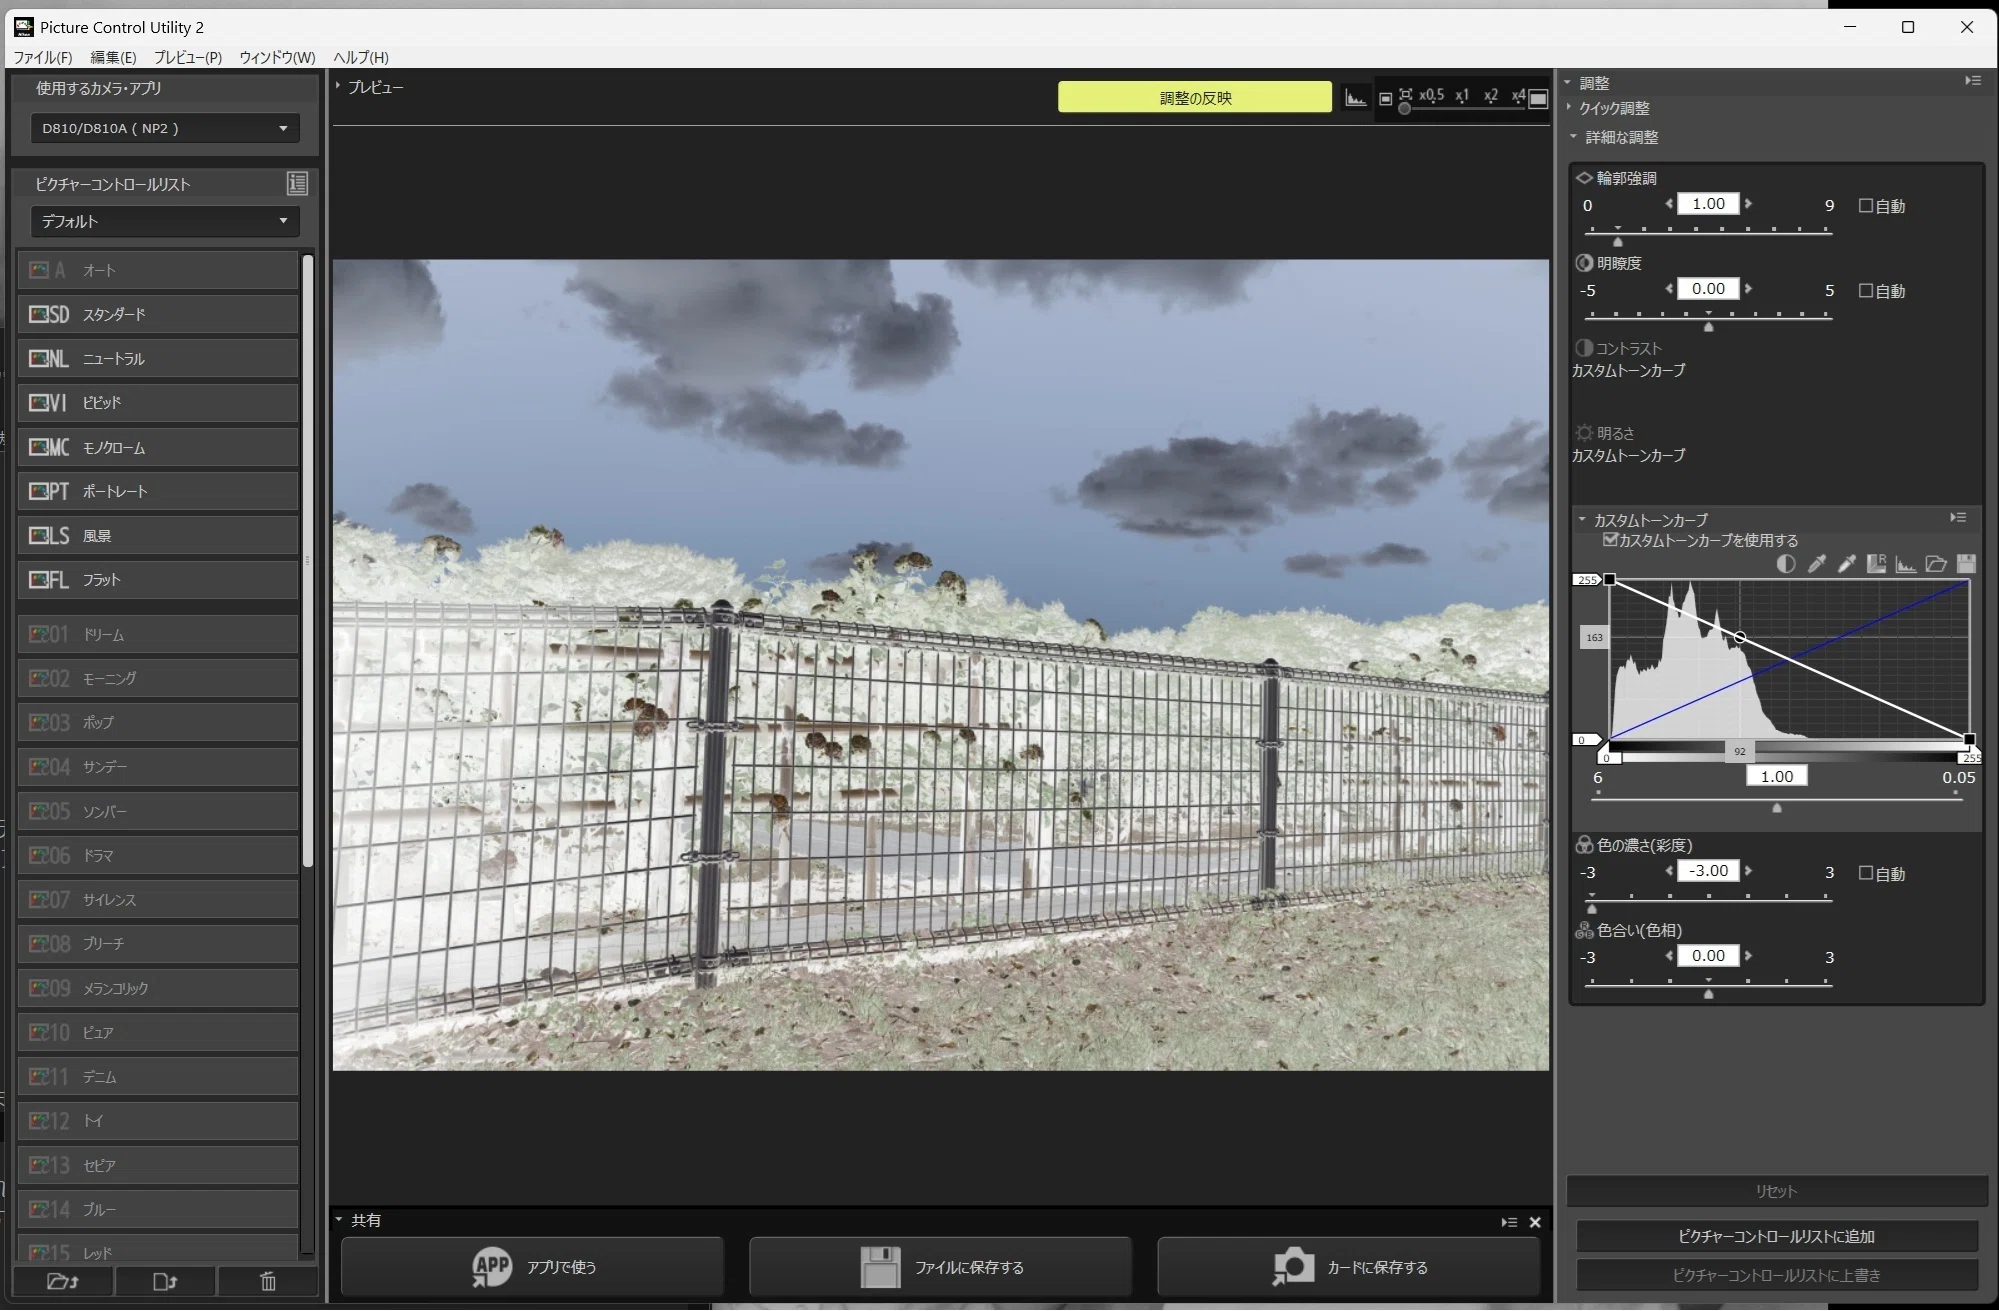Enable auto checkbox for saturation
Image resolution: width=1999 pixels, height=1311 pixels.
1865,873
